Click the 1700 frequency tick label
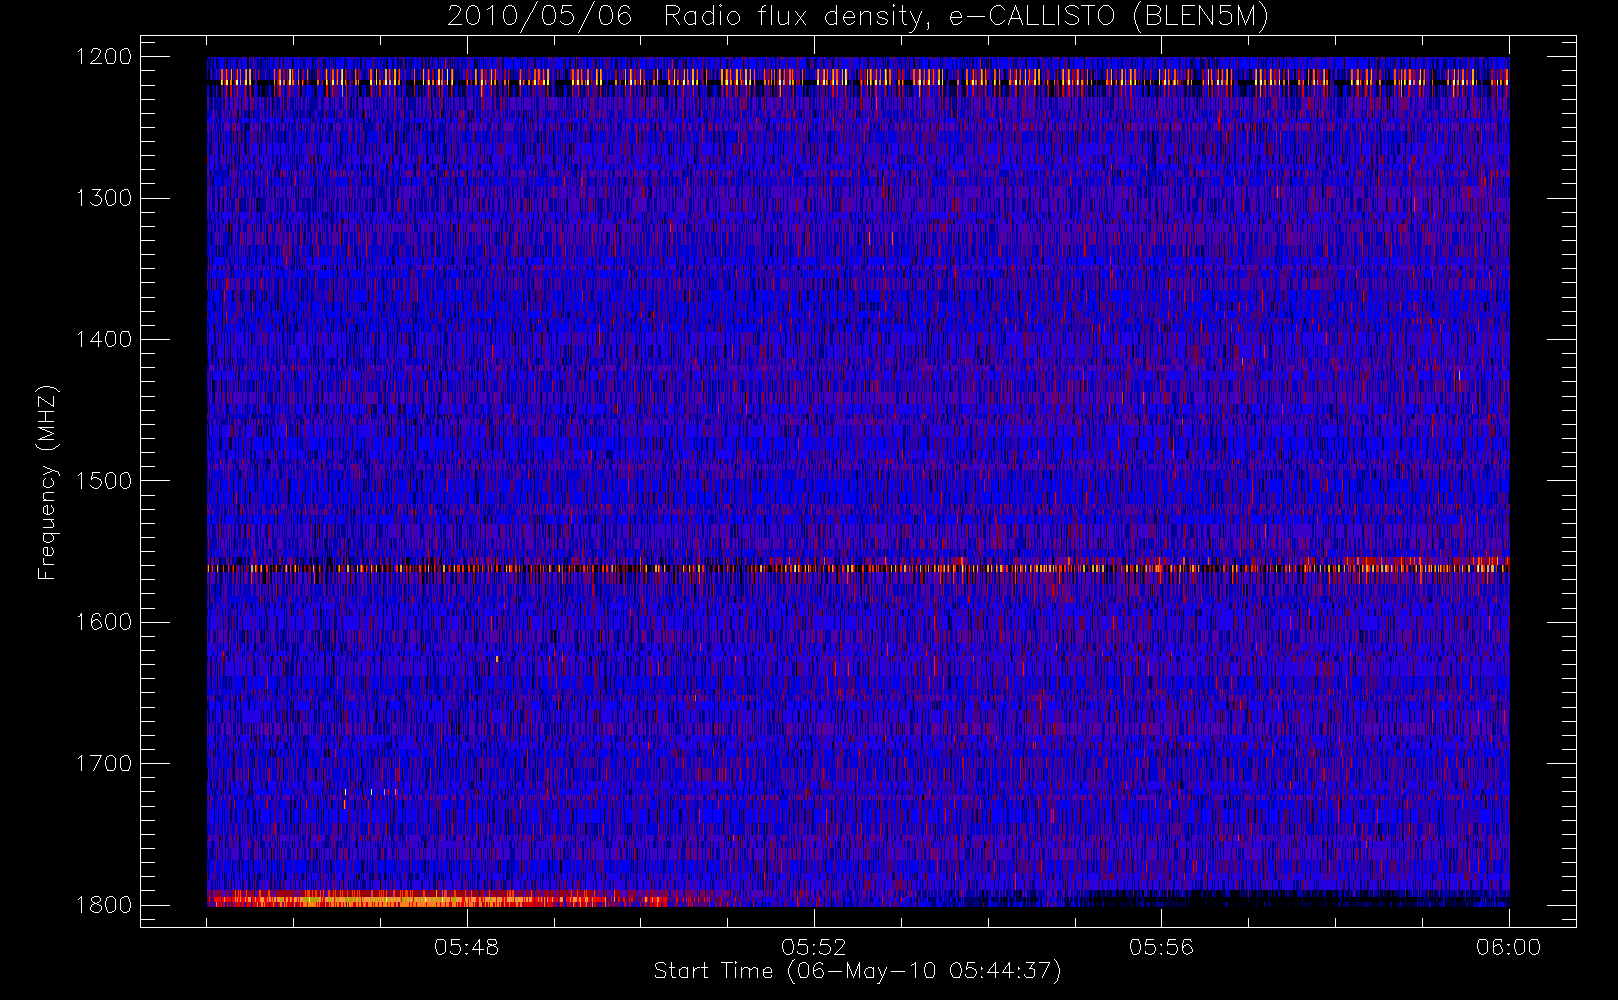1618x1000 pixels. tap(104, 763)
